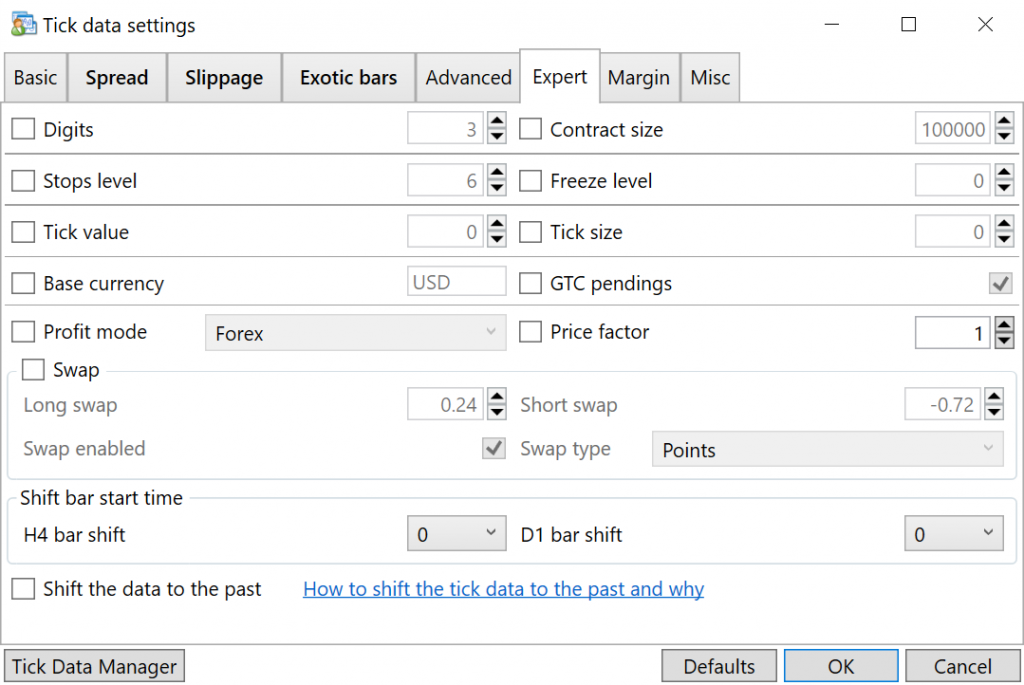Open the H4 bar shift dropdown
This screenshot has height=685, width=1024.
point(456,534)
